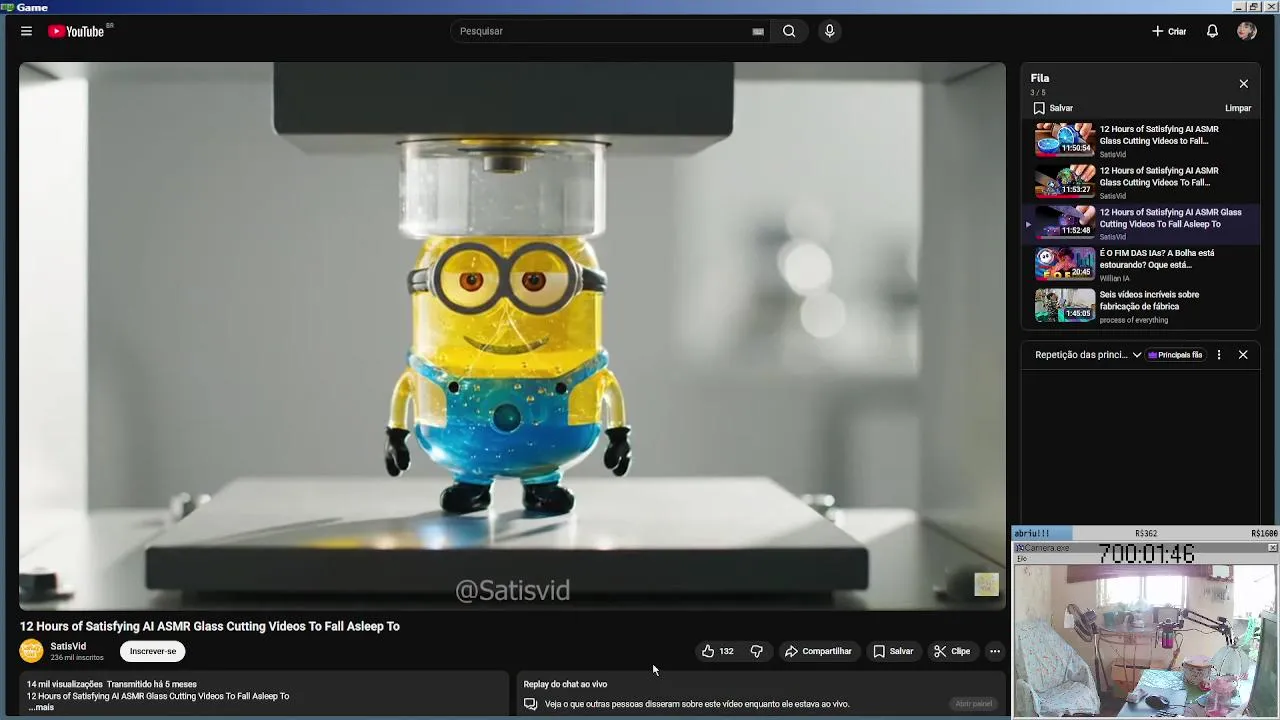
Task: Click the video player to pause
Action: click(512, 336)
